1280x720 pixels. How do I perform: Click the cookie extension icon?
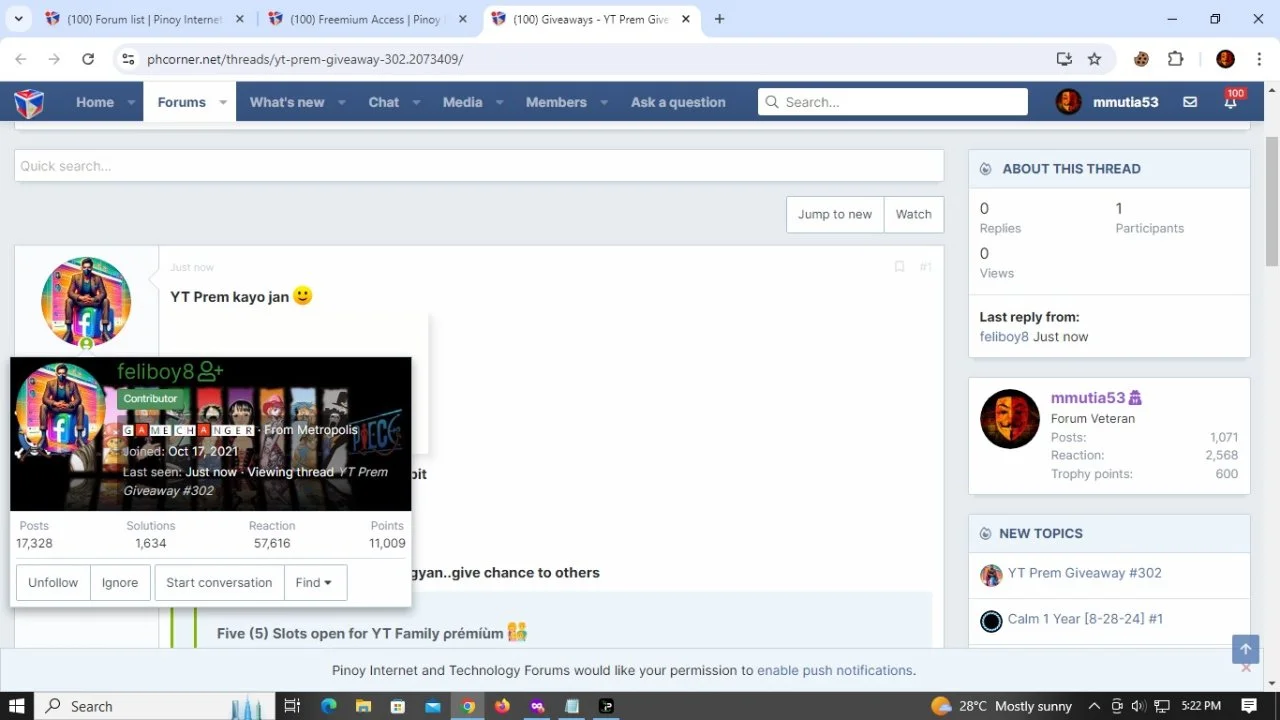1141,59
